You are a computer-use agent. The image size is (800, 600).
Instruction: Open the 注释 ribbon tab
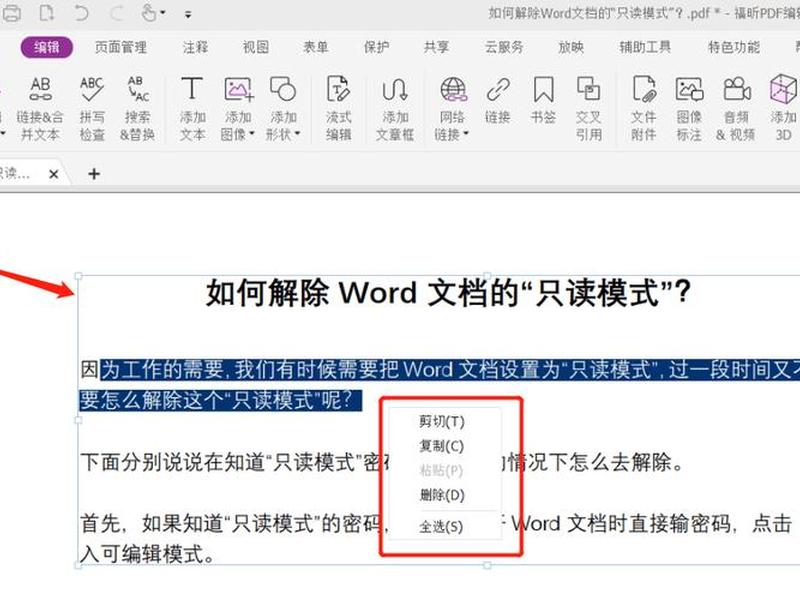pyautogui.click(x=195, y=47)
